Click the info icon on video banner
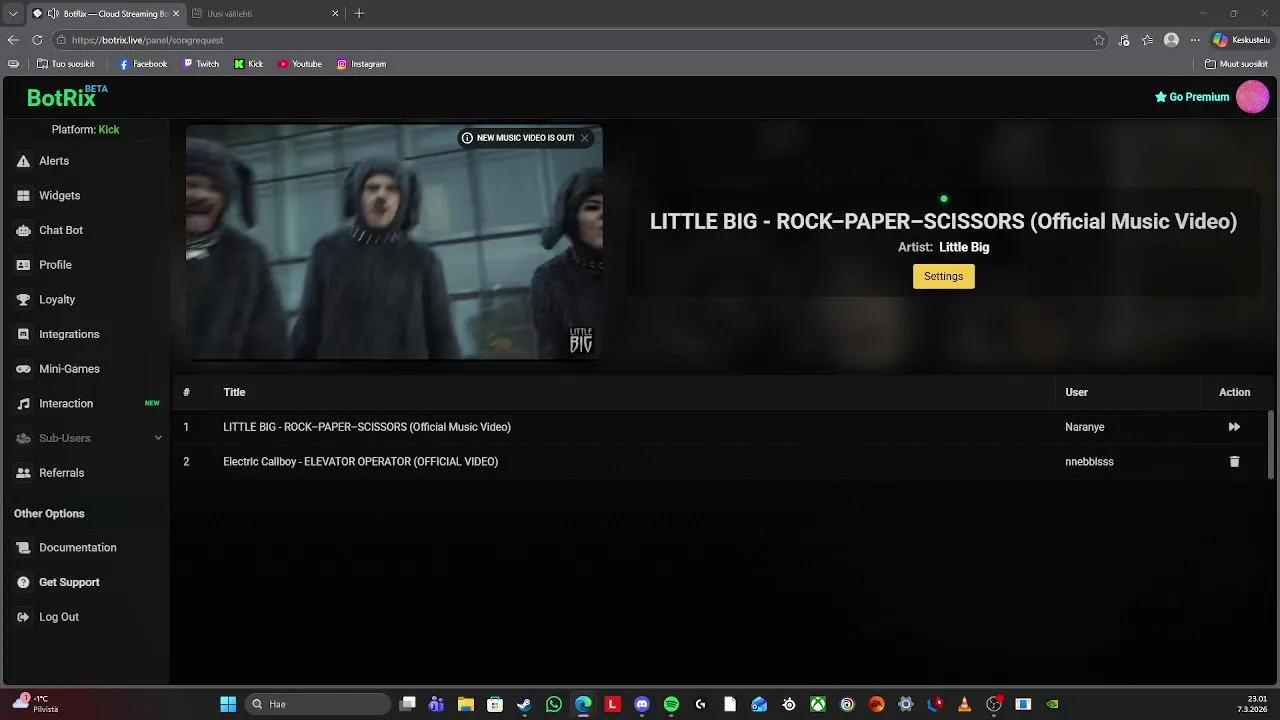1280x720 pixels. point(467,138)
